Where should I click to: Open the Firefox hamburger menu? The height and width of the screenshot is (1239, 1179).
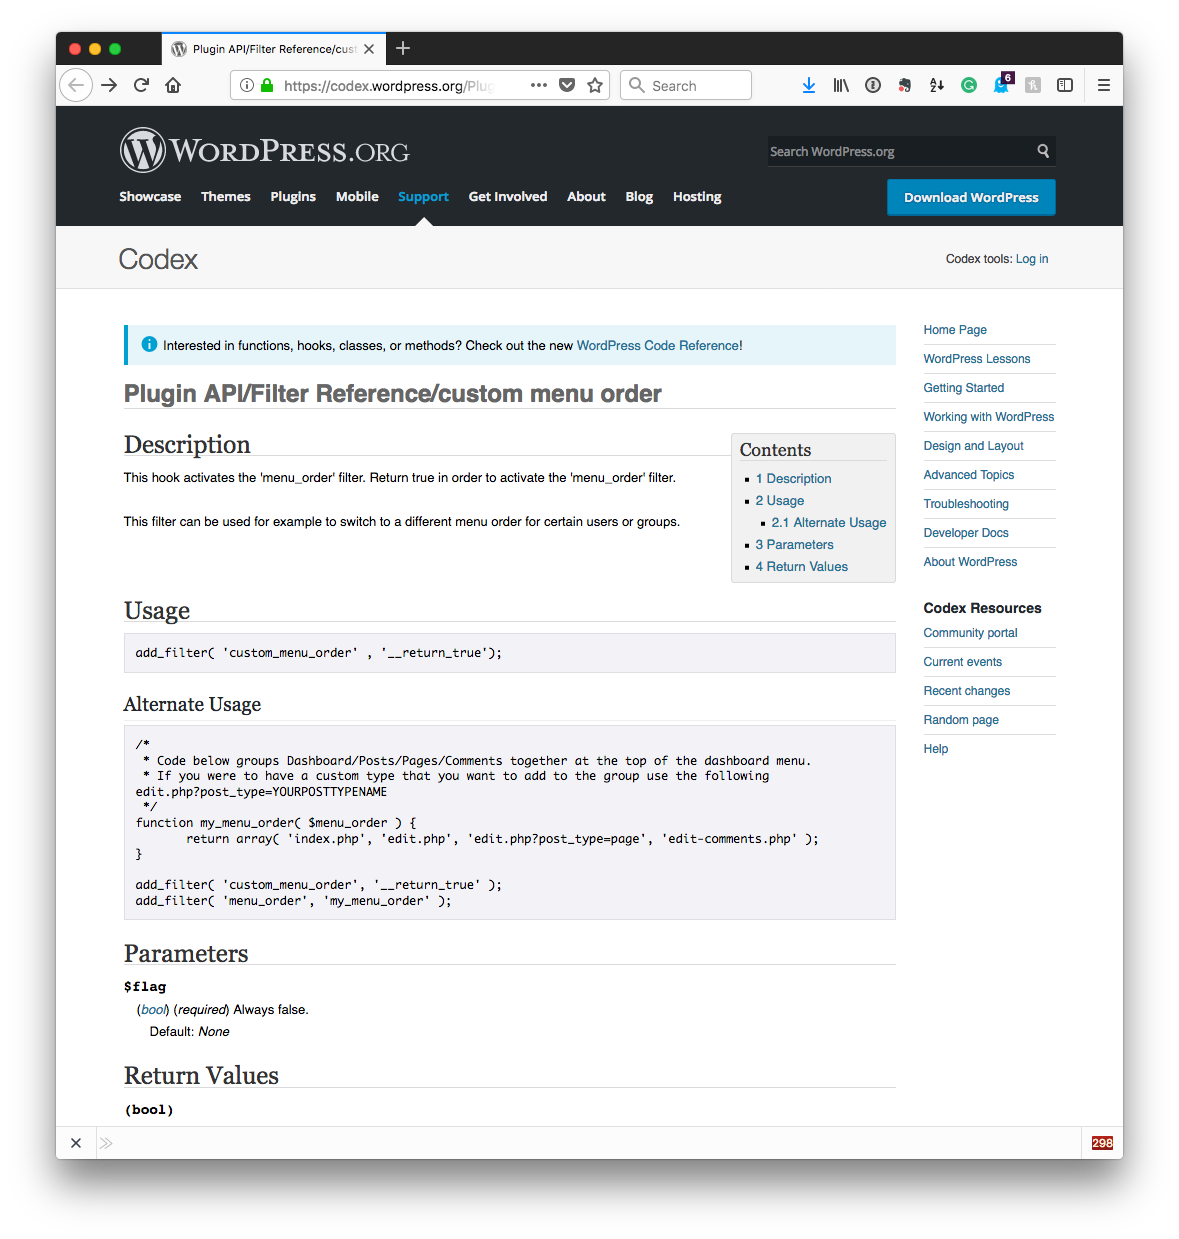[x=1103, y=85]
